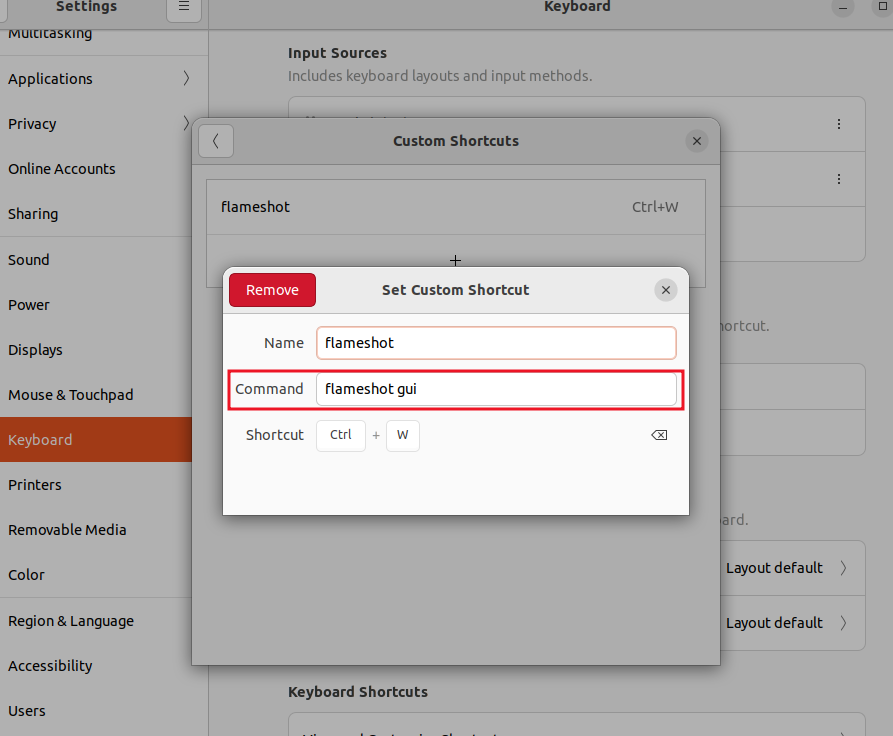
Task: Open Displays settings
Action: (96, 350)
